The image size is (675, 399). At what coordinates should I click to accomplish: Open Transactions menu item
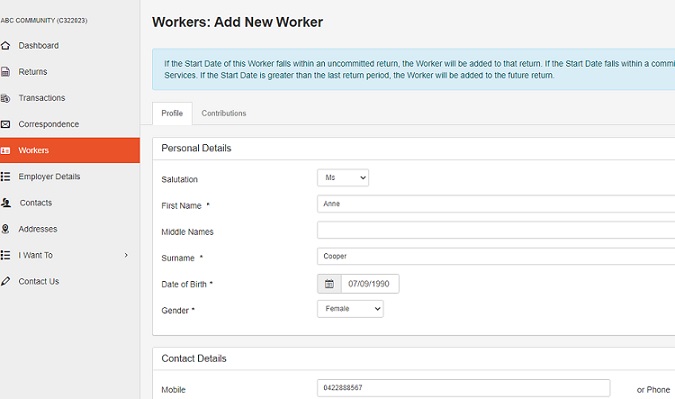point(42,98)
